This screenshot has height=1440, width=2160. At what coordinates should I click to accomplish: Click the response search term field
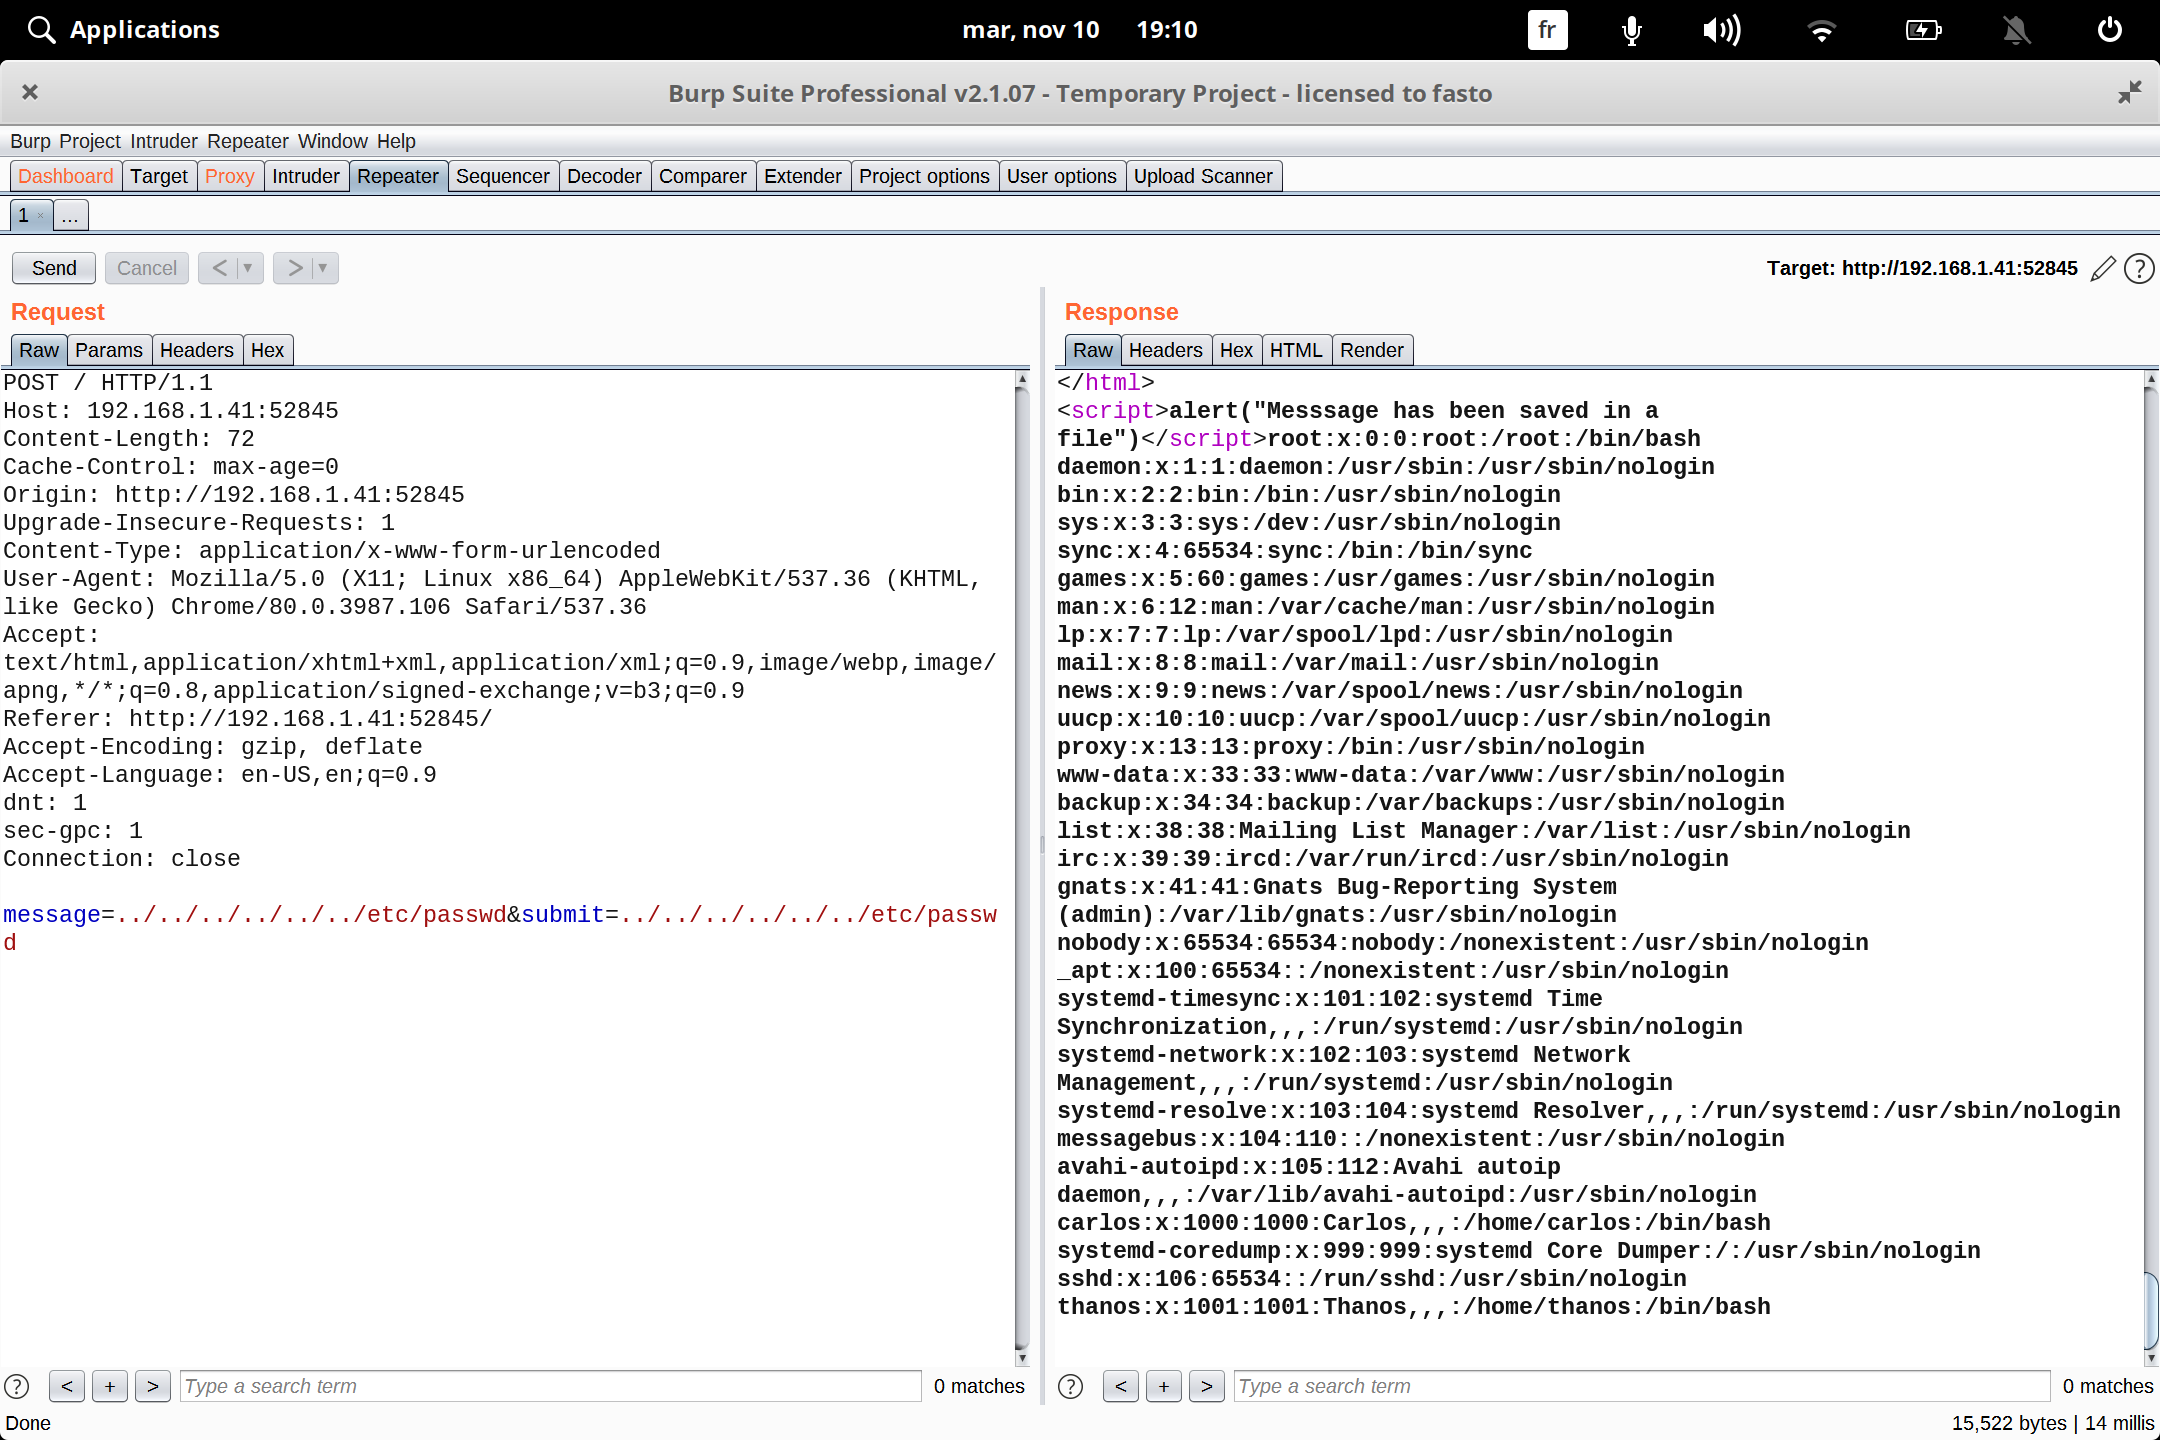pos(1640,1386)
